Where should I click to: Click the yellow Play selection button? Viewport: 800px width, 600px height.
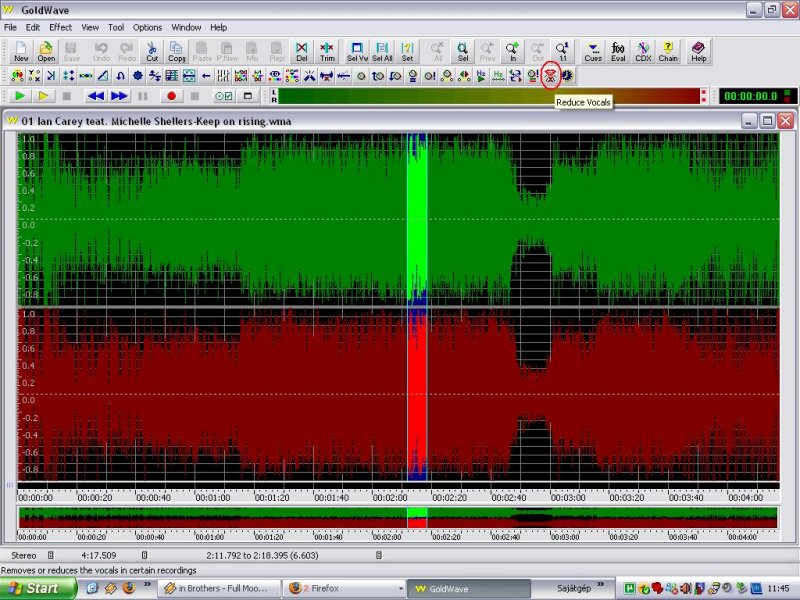pyautogui.click(x=43, y=96)
